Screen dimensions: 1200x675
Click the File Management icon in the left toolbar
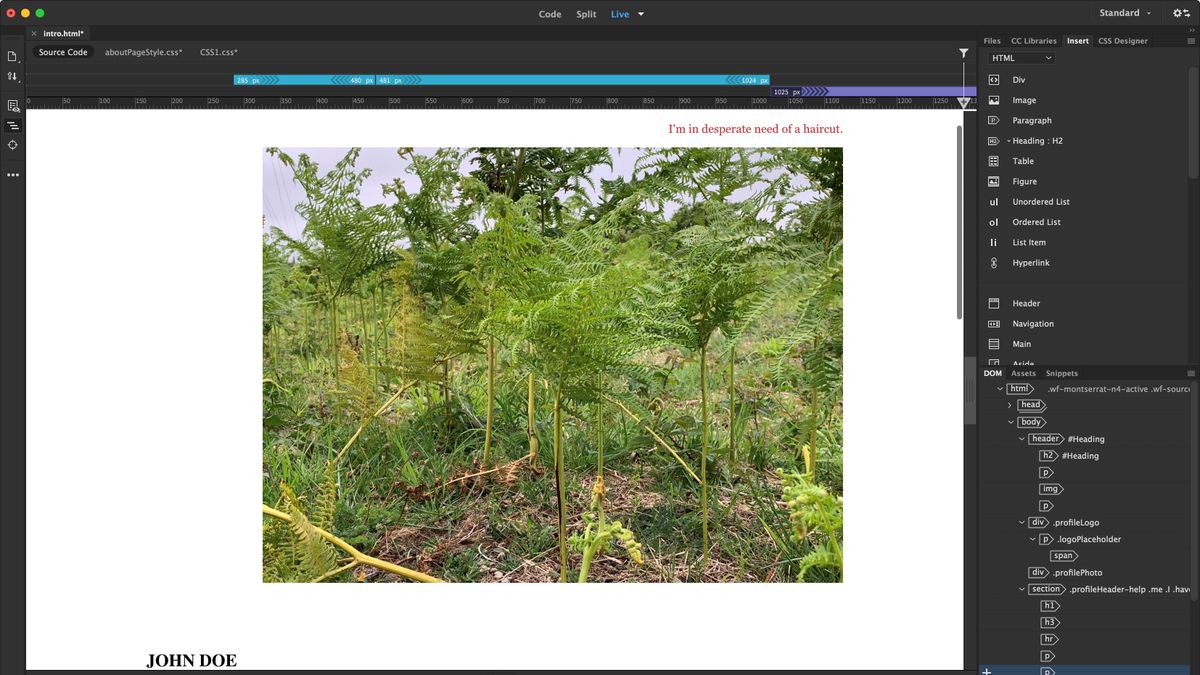click(13, 58)
